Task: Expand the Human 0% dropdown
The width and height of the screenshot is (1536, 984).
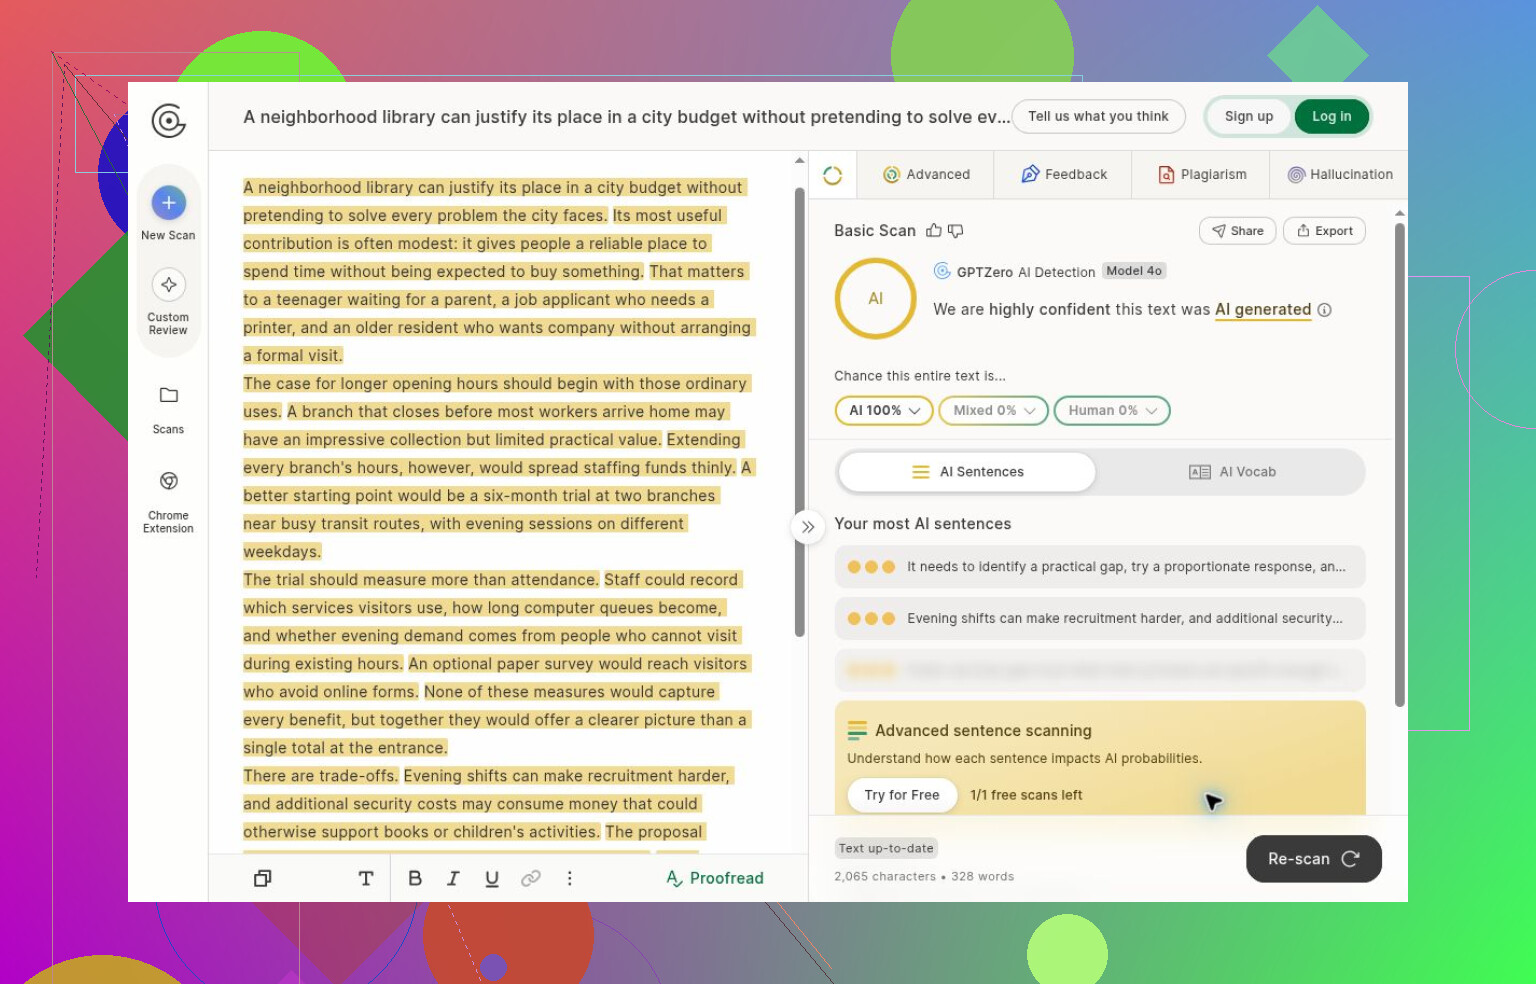Action: 1112,410
